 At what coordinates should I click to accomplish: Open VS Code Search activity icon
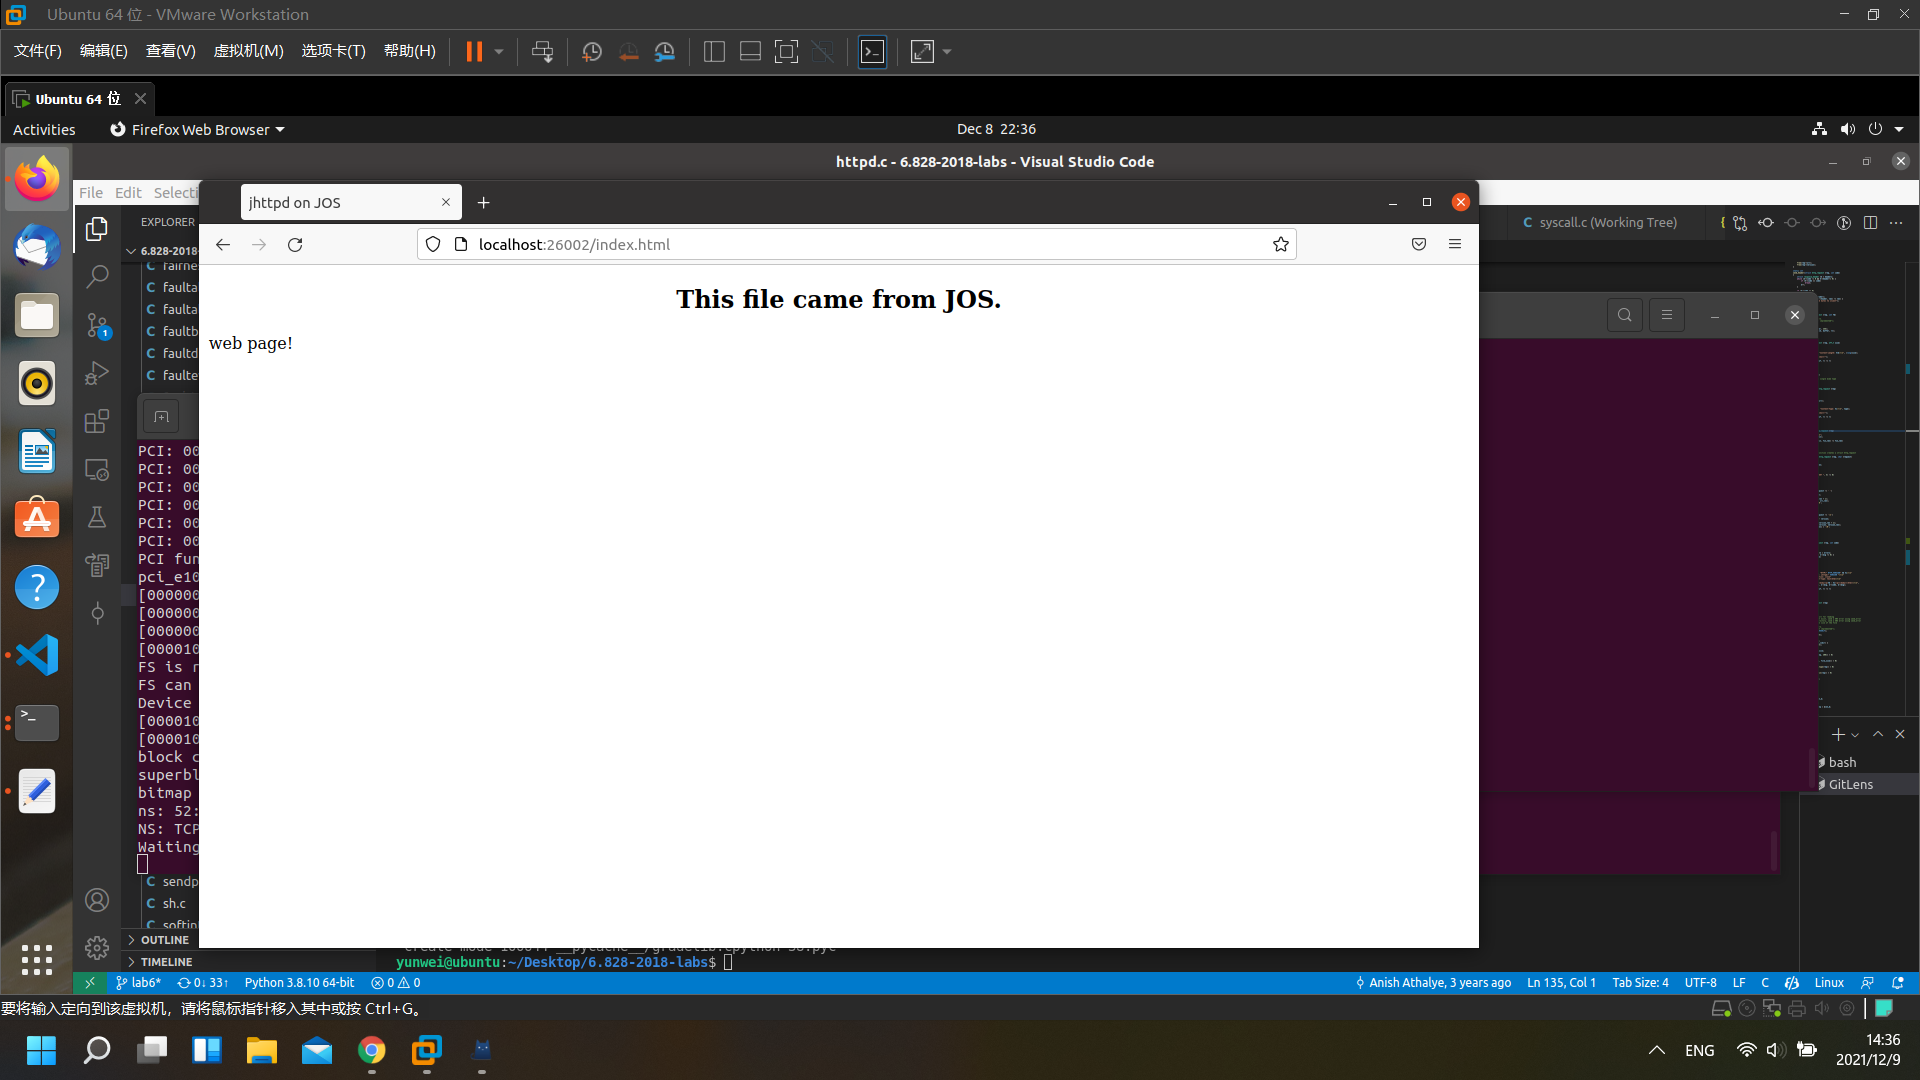[x=97, y=277]
